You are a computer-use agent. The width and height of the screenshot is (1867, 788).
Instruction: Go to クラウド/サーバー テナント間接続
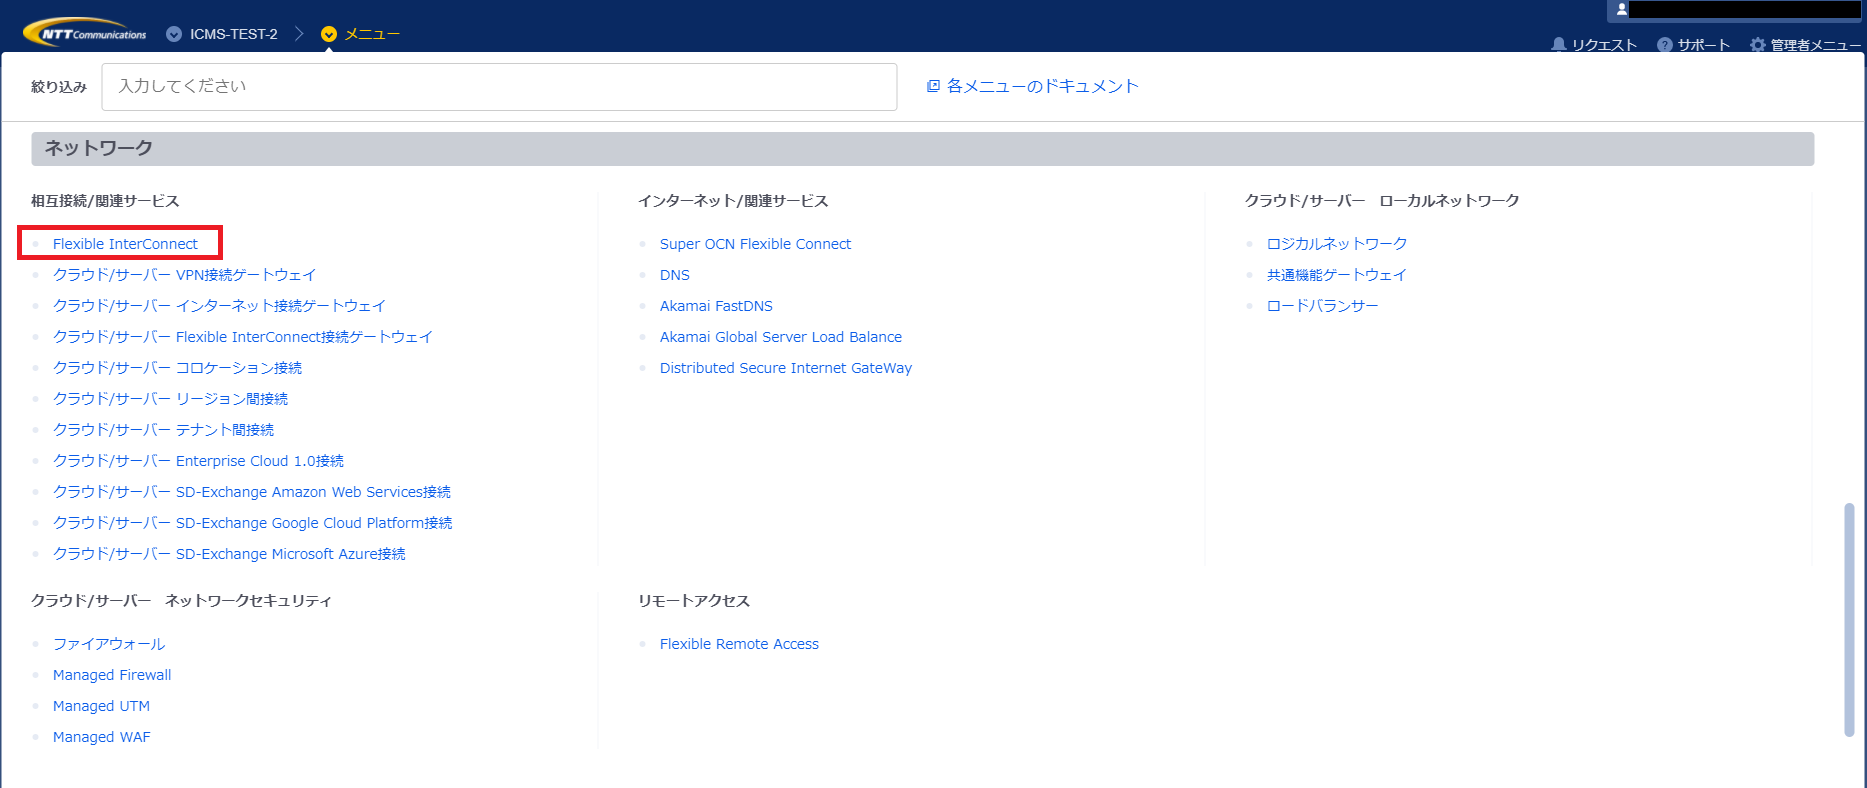[163, 430]
